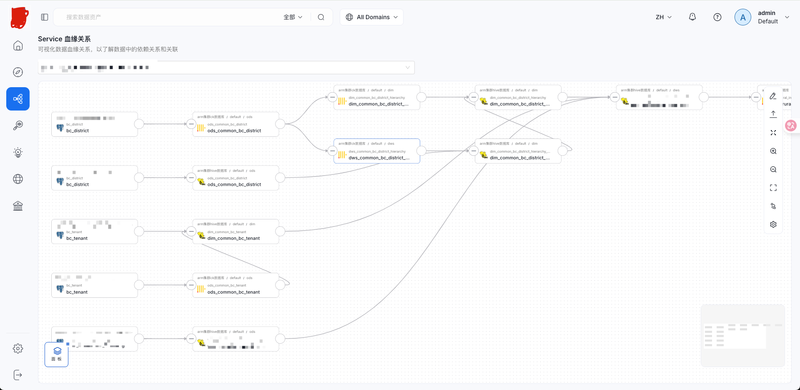Expand the ZH language dropdown

coord(663,17)
